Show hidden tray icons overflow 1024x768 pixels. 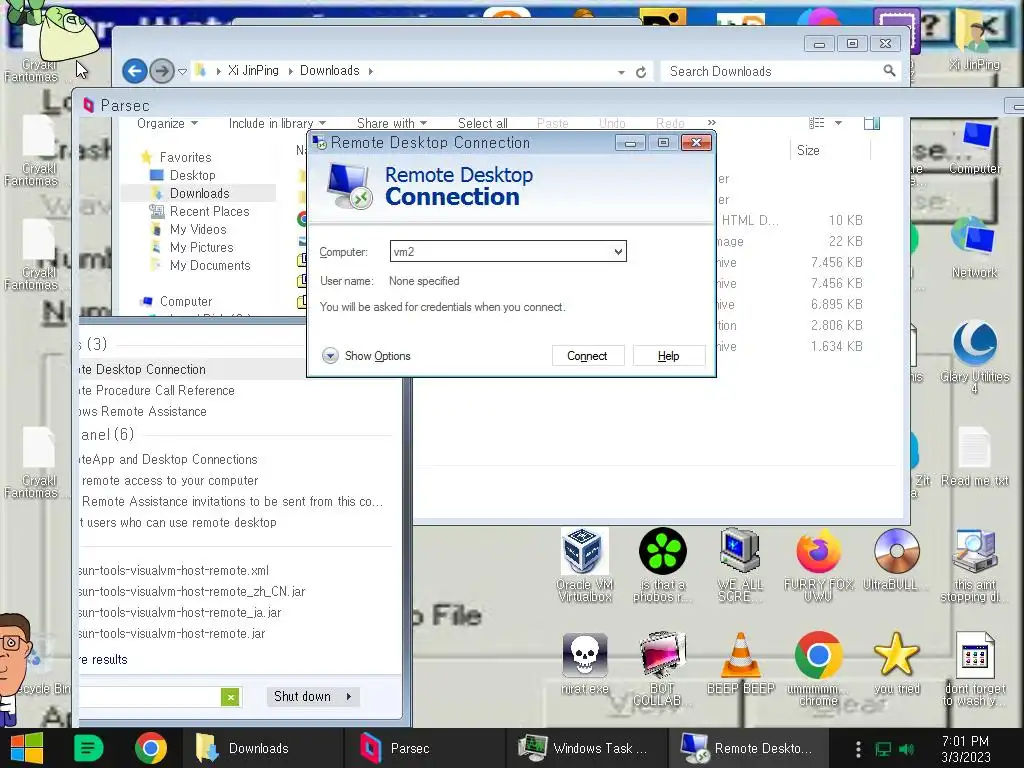coord(857,748)
